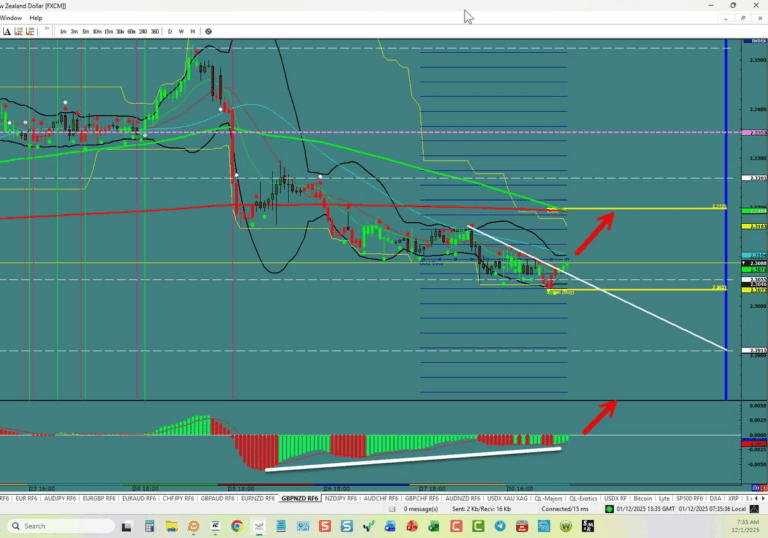The width and height of the screenshot is (768, 538).
Task: Click the mail envelope icon in status bar
Action: 392,509
